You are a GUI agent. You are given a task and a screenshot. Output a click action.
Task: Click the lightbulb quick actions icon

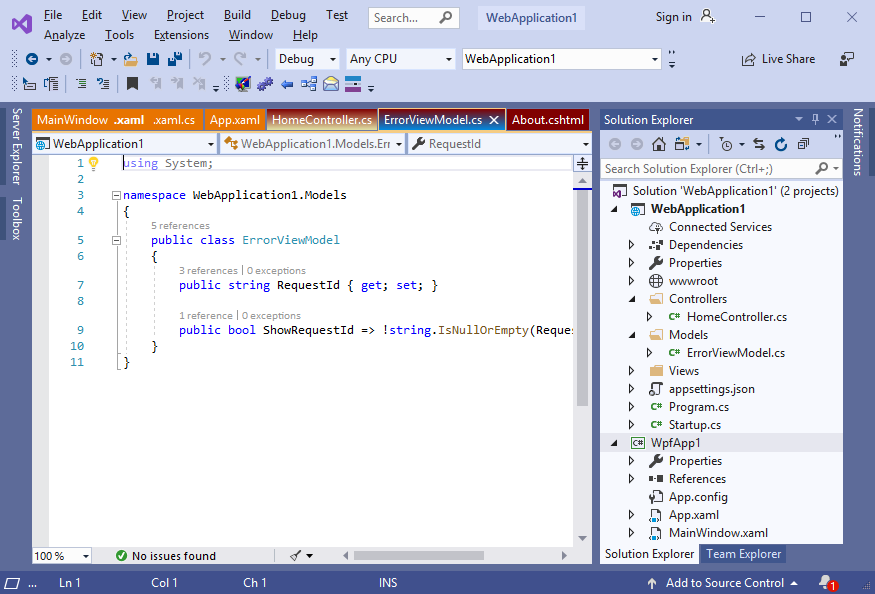click(94, 163)
